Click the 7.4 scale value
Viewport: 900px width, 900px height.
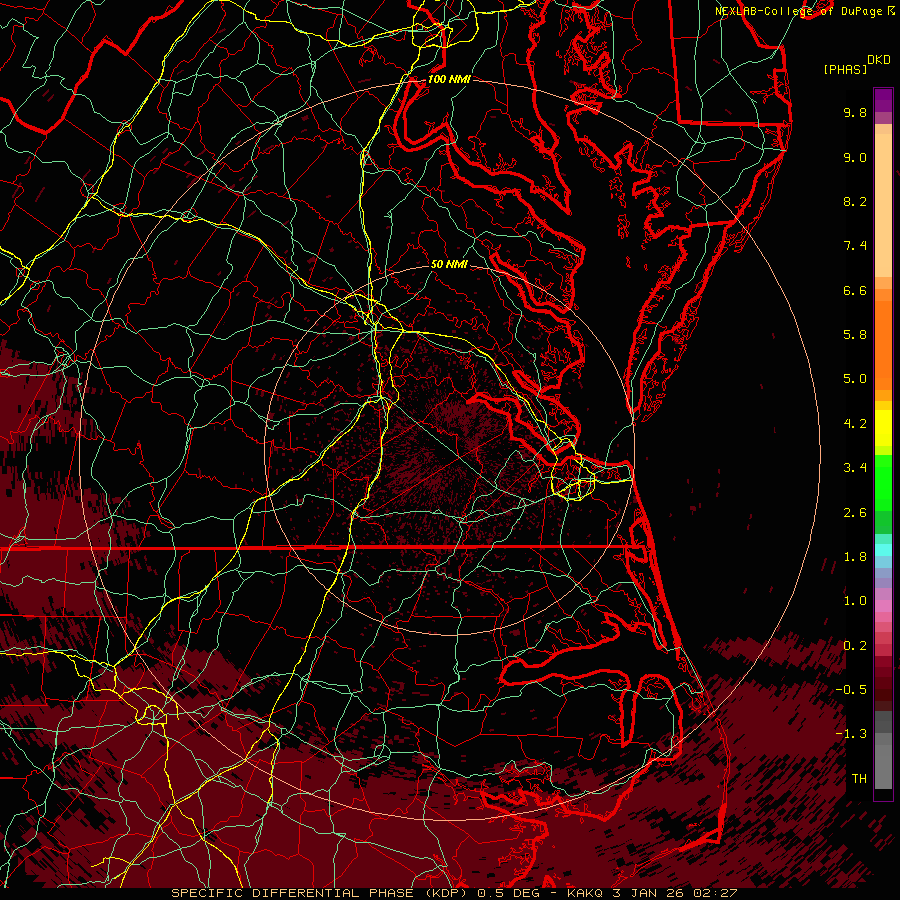855,246
